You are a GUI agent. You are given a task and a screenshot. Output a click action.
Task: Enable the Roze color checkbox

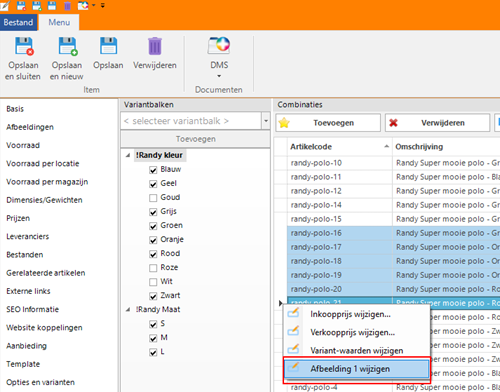coord(153,268)
